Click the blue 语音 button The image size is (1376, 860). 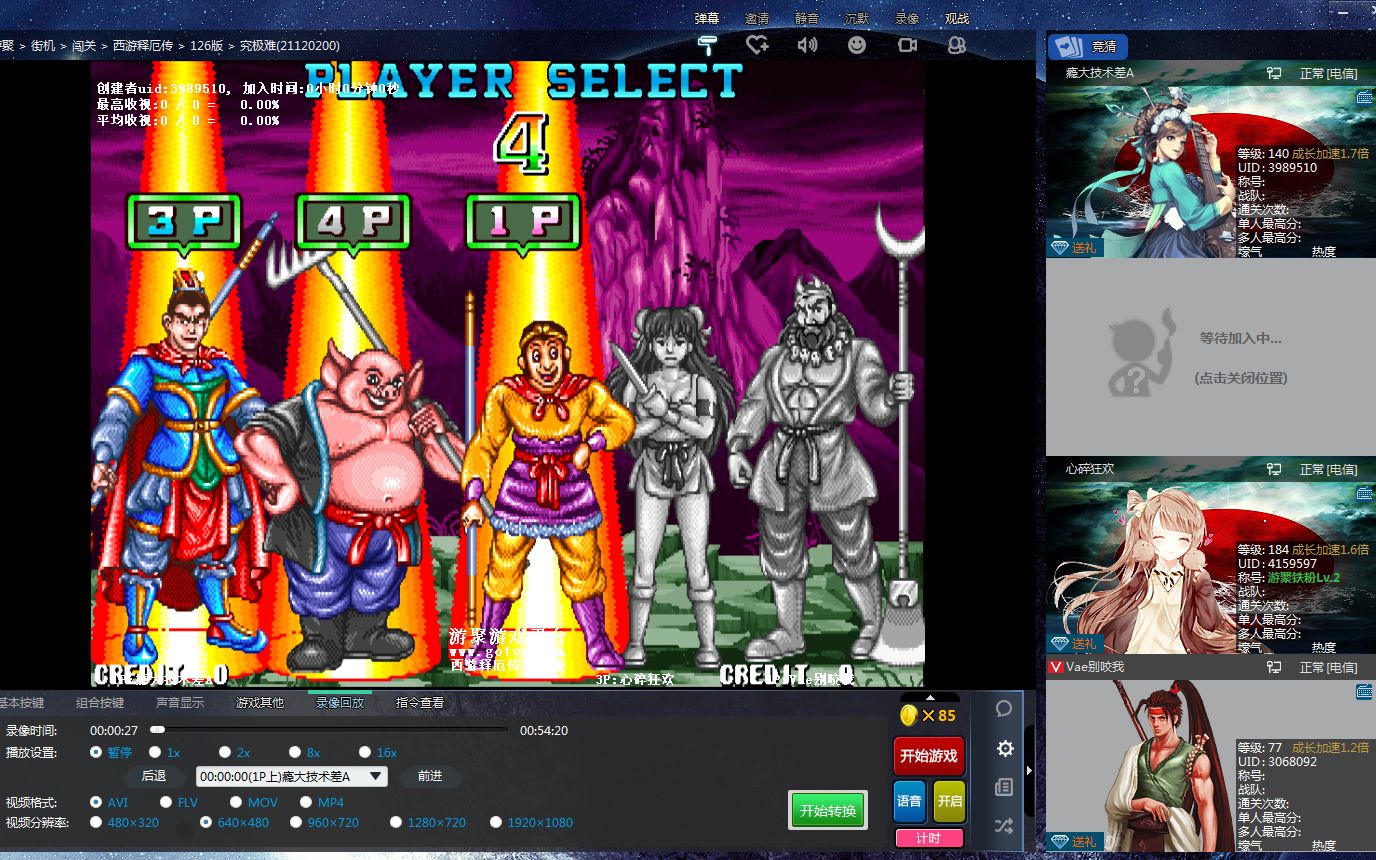910,801
